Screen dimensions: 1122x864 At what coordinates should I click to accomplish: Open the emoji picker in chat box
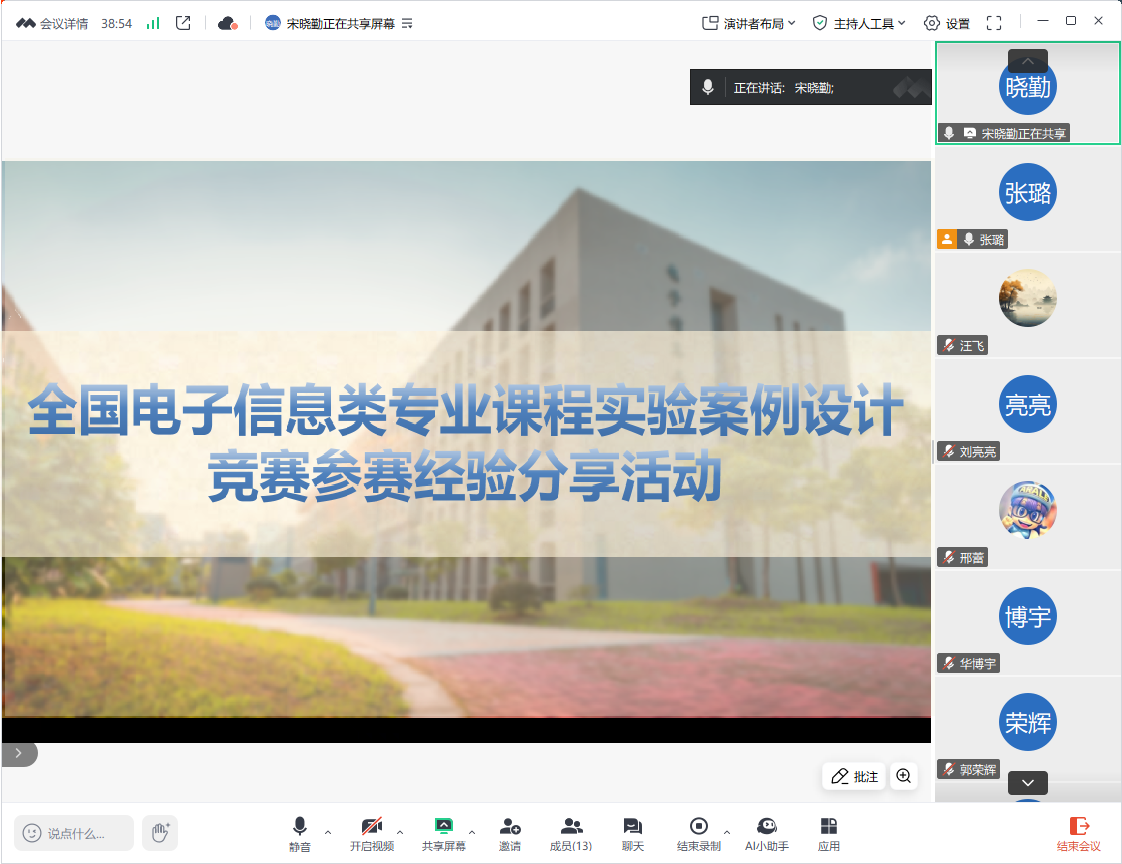[32, 832]
